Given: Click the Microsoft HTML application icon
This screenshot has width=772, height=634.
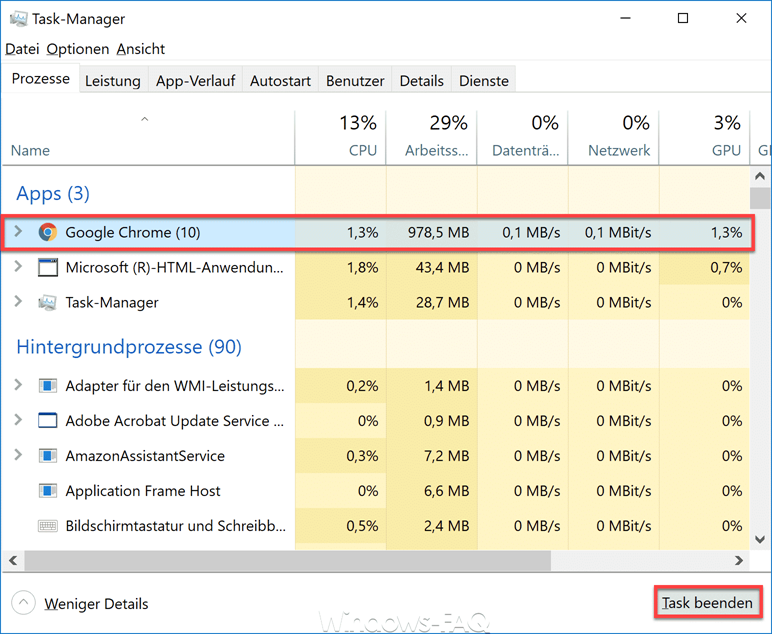Looking at the screenshot, I should click(48, 267).
